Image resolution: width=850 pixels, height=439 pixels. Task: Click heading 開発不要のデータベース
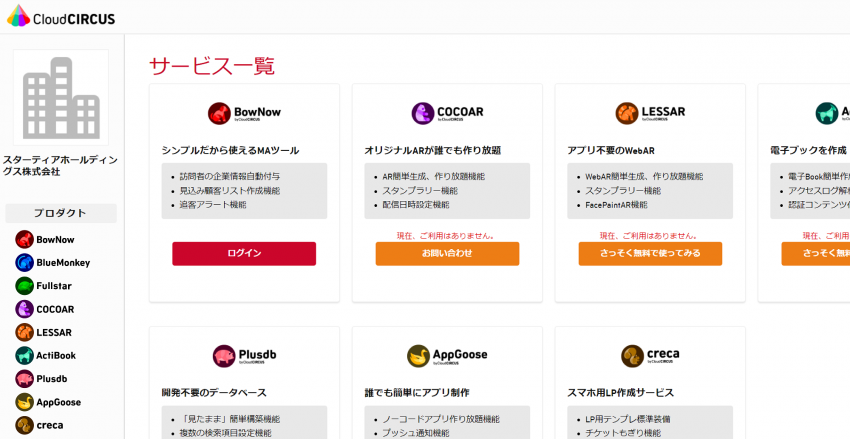214,393
